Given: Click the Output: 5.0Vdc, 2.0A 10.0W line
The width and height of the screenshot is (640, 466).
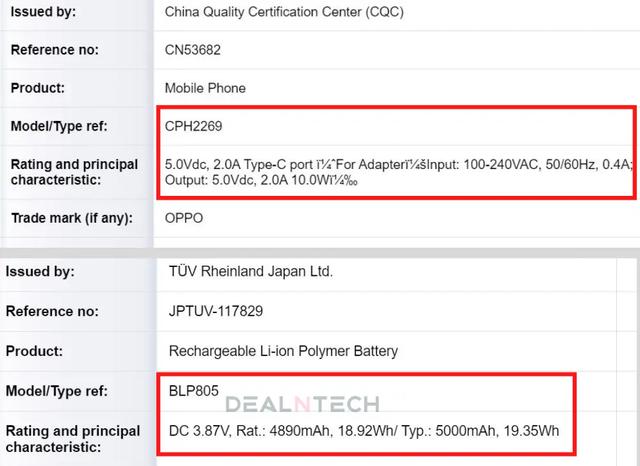Looking at the screenshot, I should tap(261, 180).
